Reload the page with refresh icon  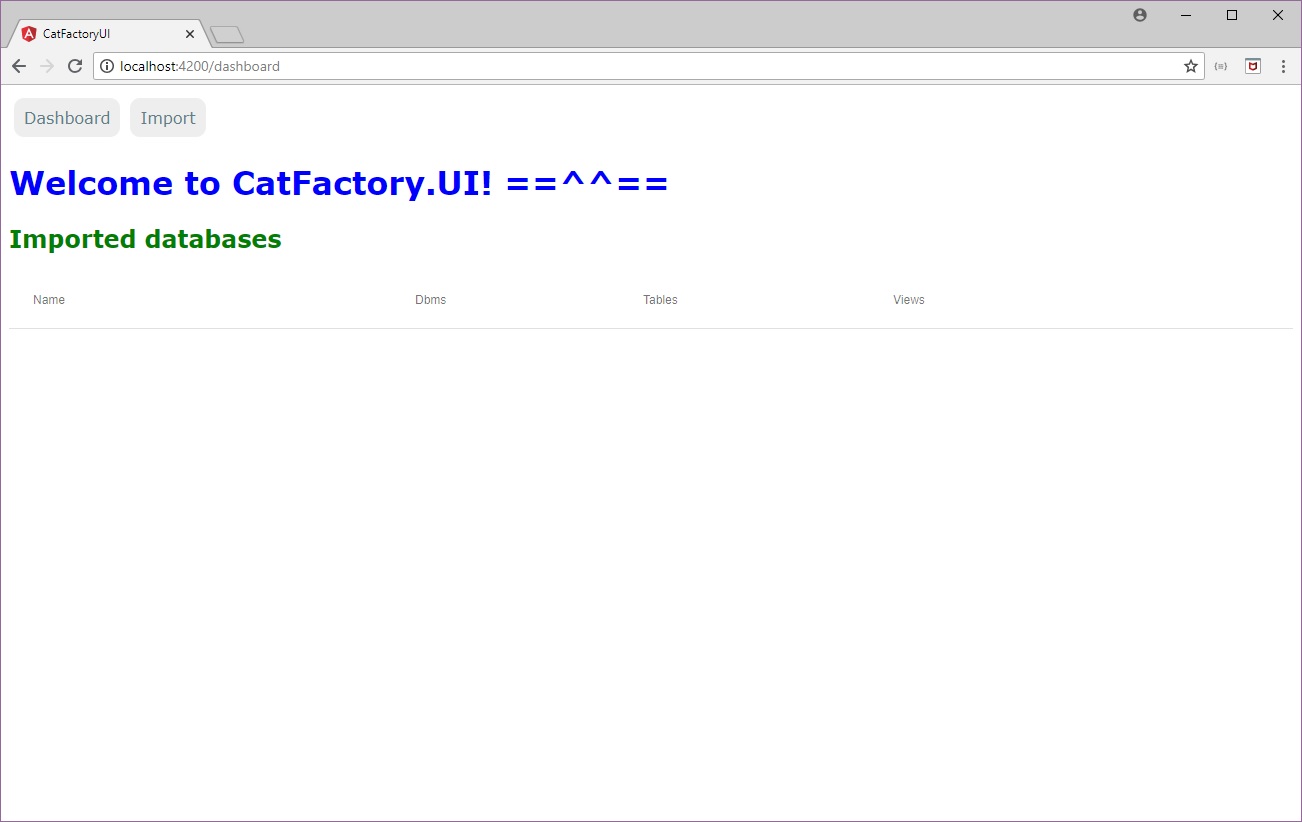pyautogui.click(x=75, y=66)
